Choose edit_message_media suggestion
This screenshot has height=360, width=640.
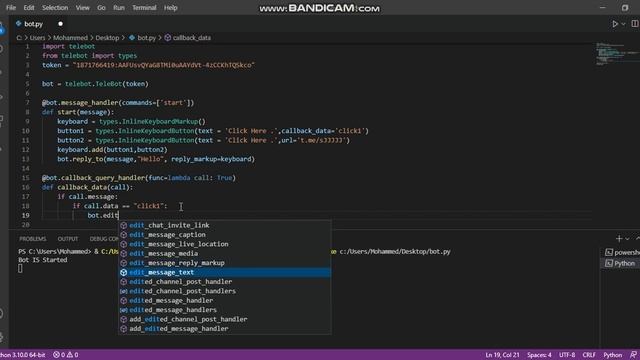pyautogui.click(x=225, y=253)
